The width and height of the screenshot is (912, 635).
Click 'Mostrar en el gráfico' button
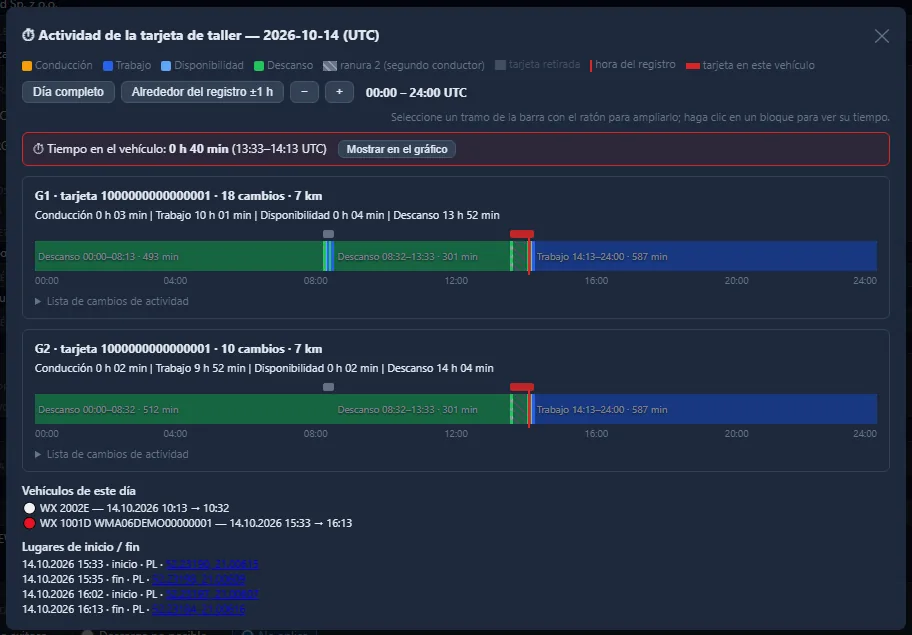pos(397,149)
